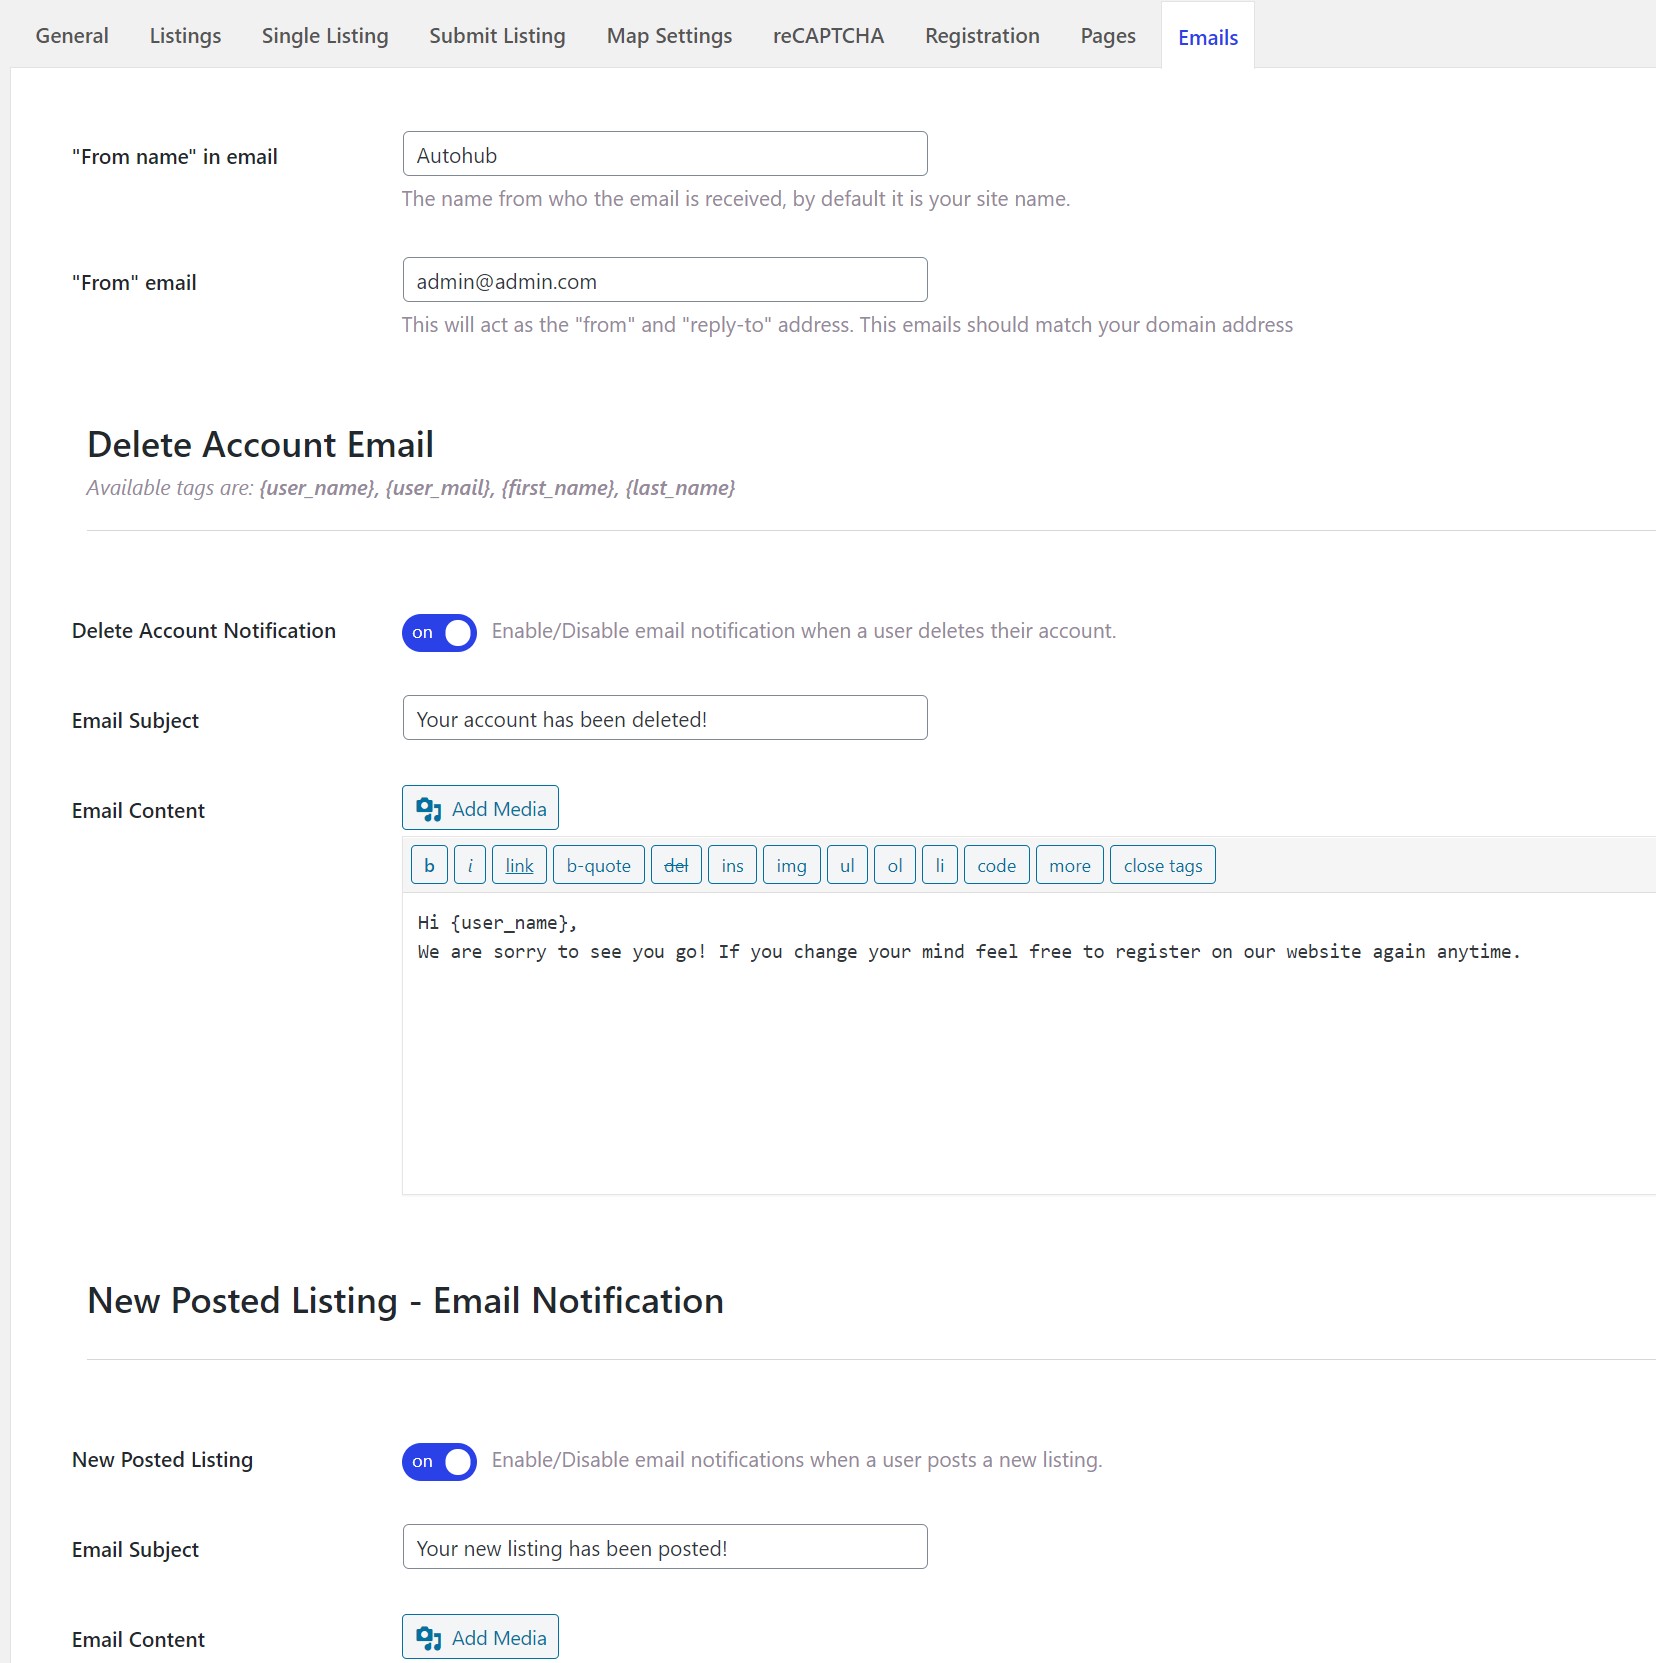Click the ins tag button
Viewport: 1656px width, 1663px height.
point(732,865)
